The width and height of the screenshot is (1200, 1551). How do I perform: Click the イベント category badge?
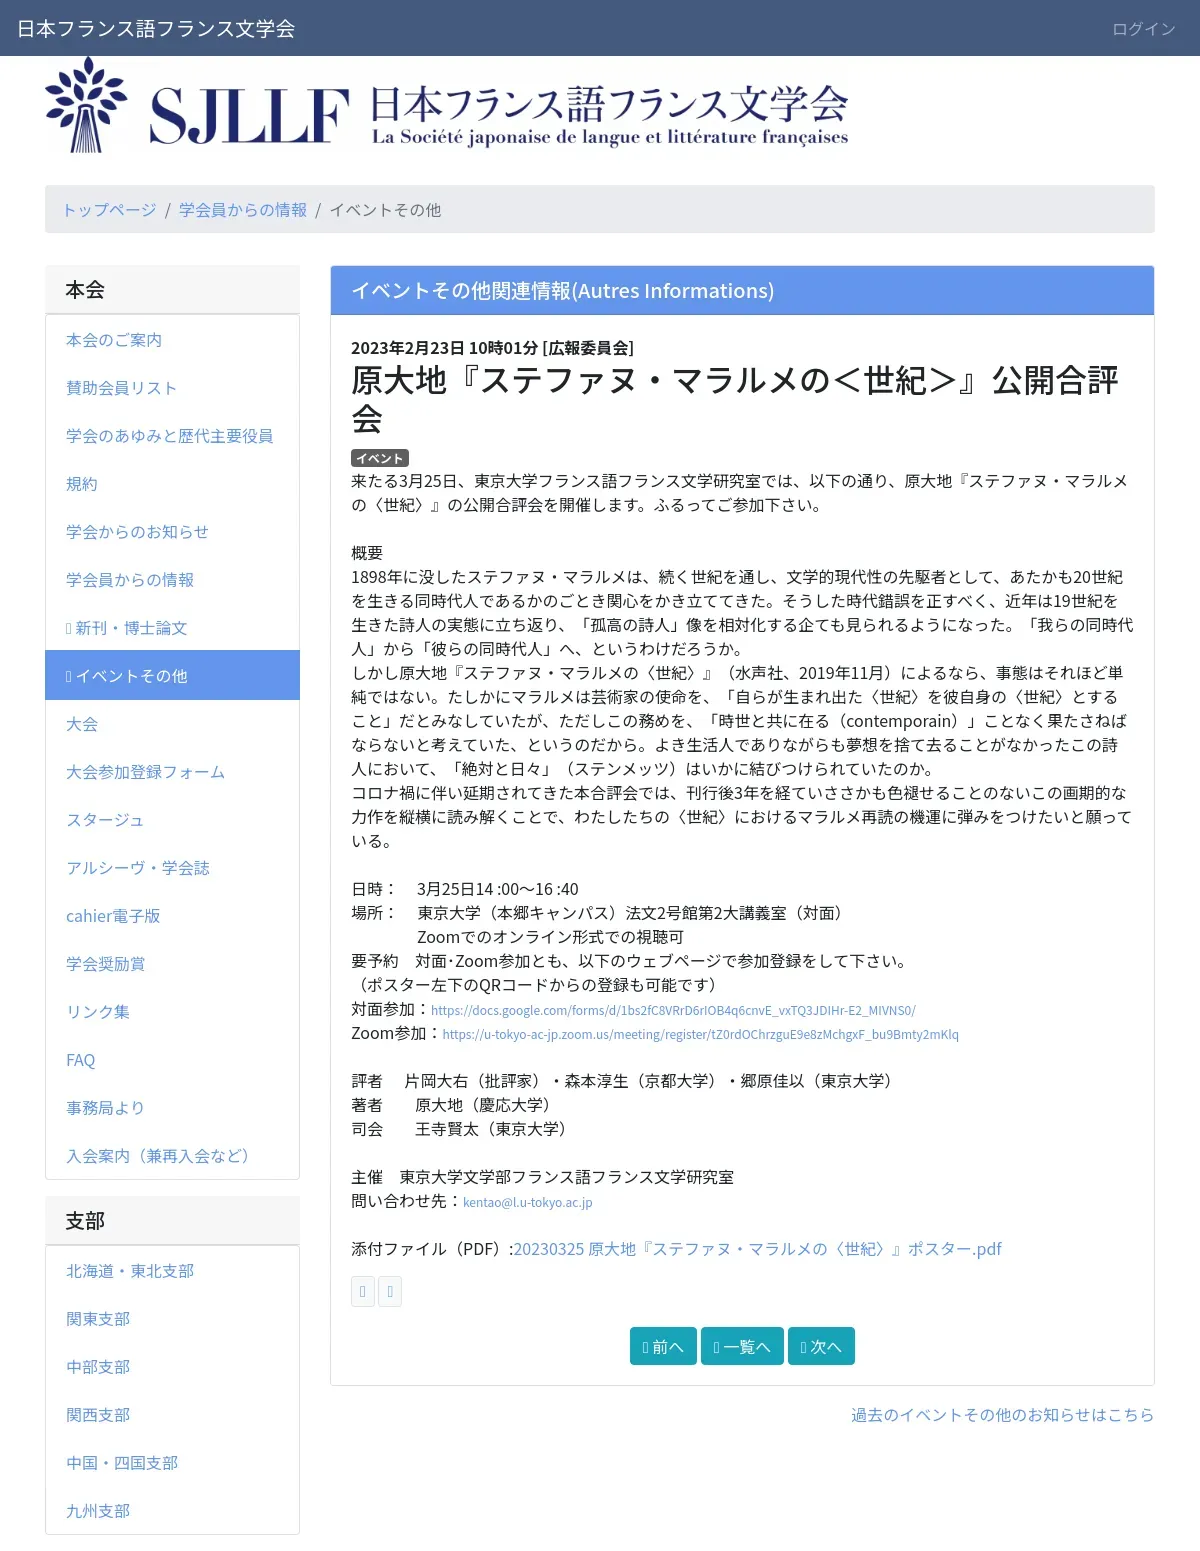click(x=379, y=458)
